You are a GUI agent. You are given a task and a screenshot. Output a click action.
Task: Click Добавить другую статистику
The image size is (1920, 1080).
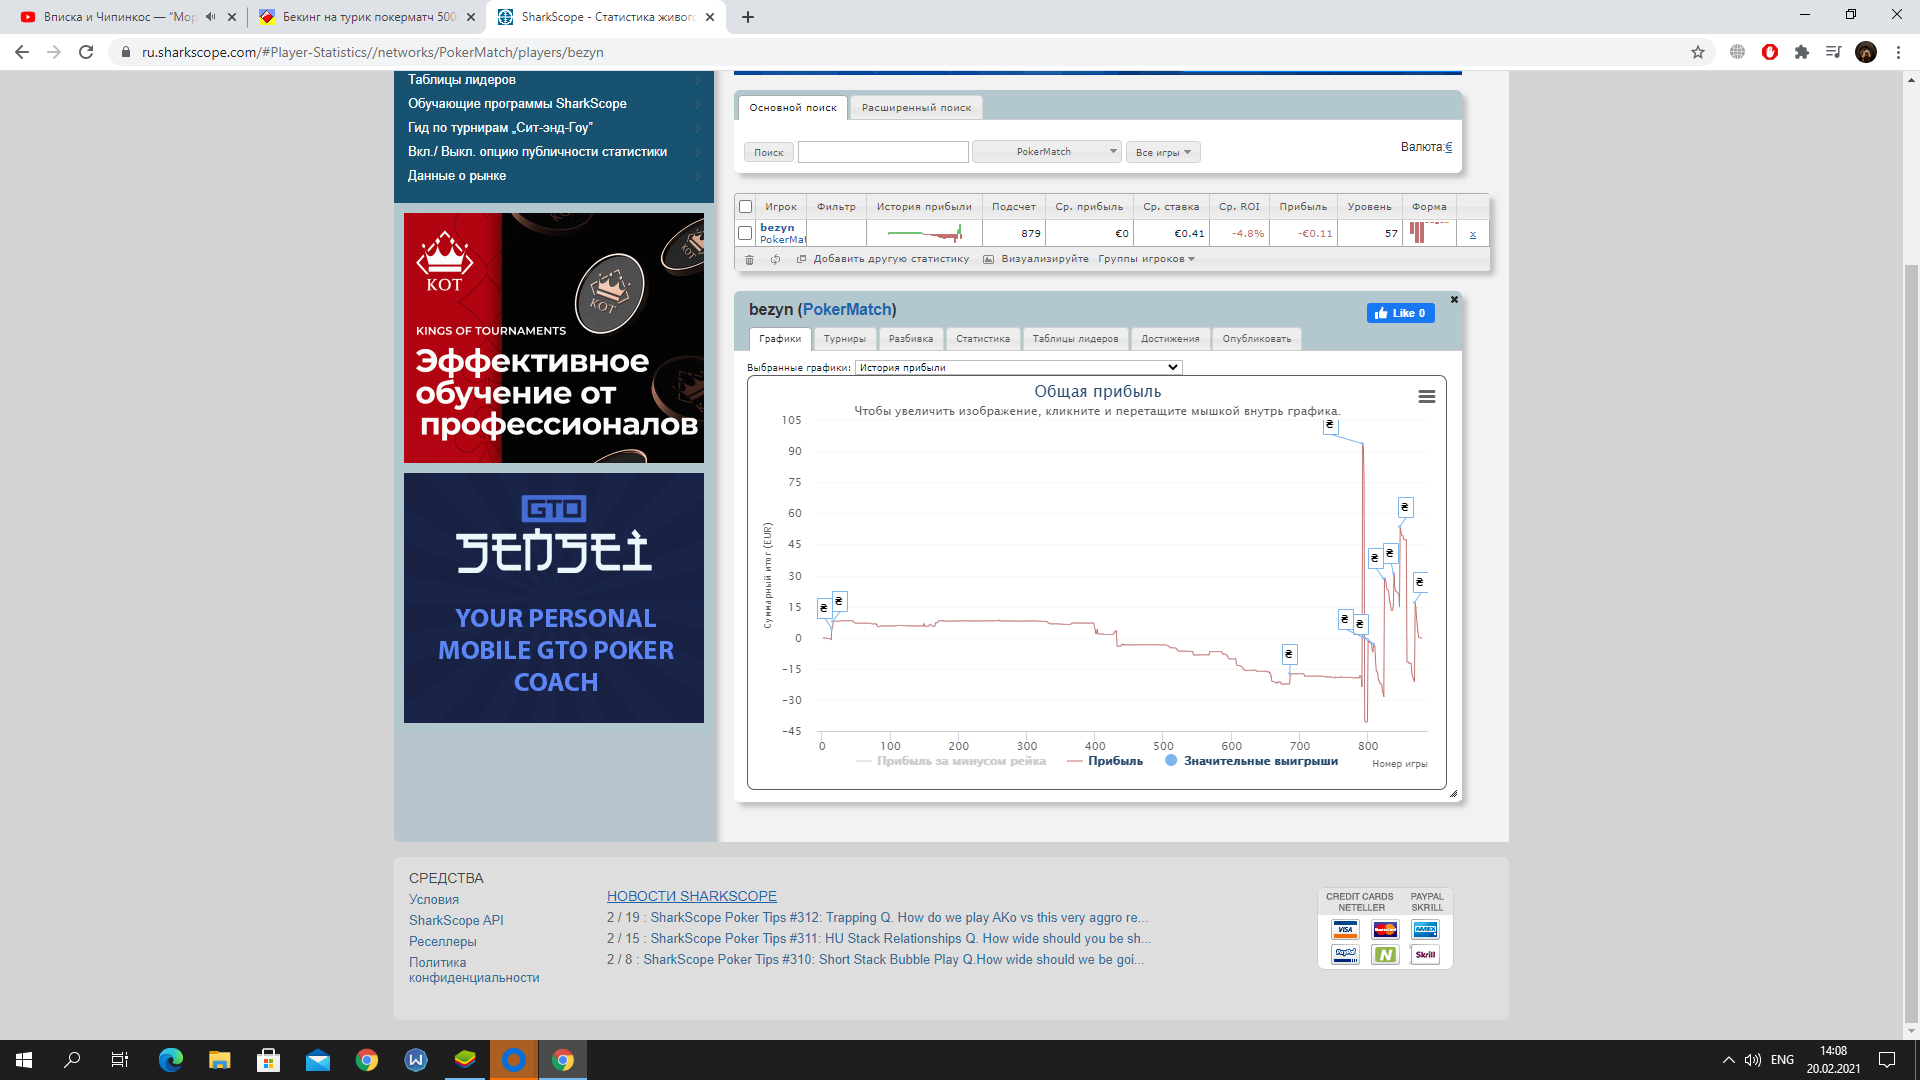click(883, 259)
